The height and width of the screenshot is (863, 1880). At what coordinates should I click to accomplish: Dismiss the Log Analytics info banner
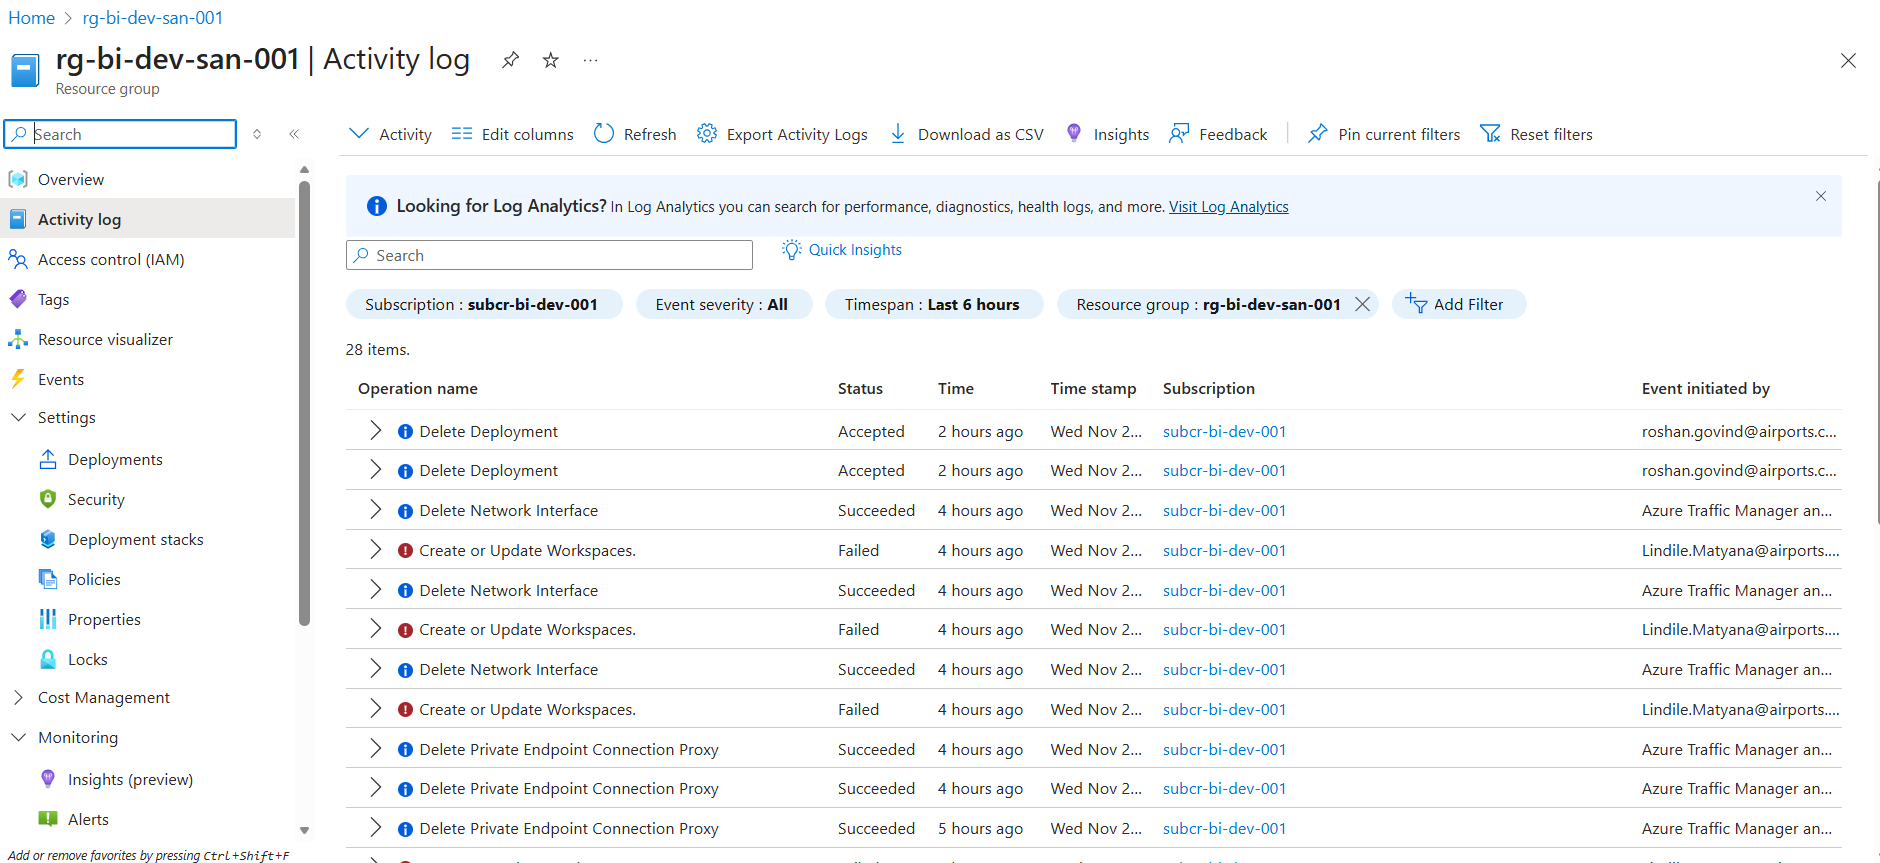coord(1821,196)
